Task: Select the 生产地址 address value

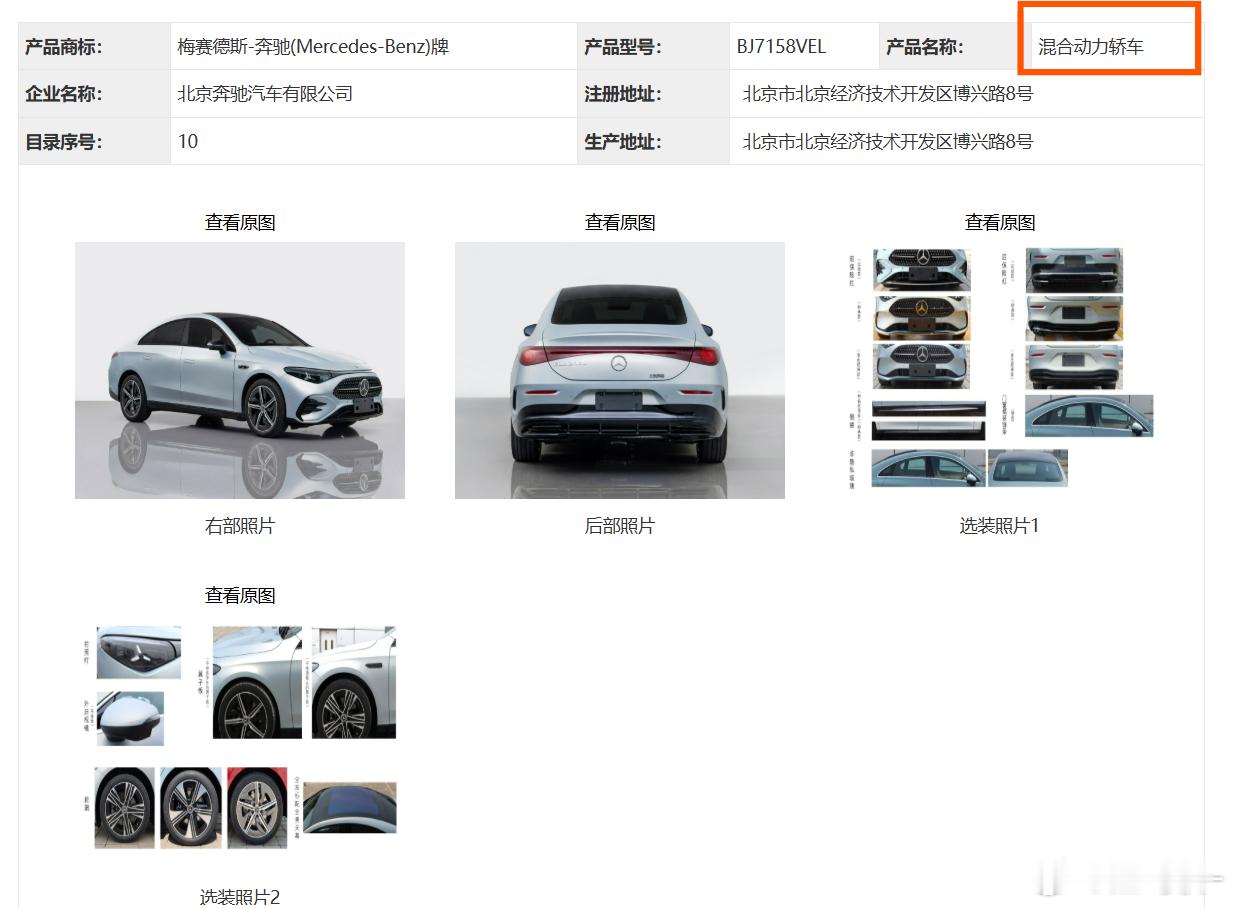Action: coord(888,141)
